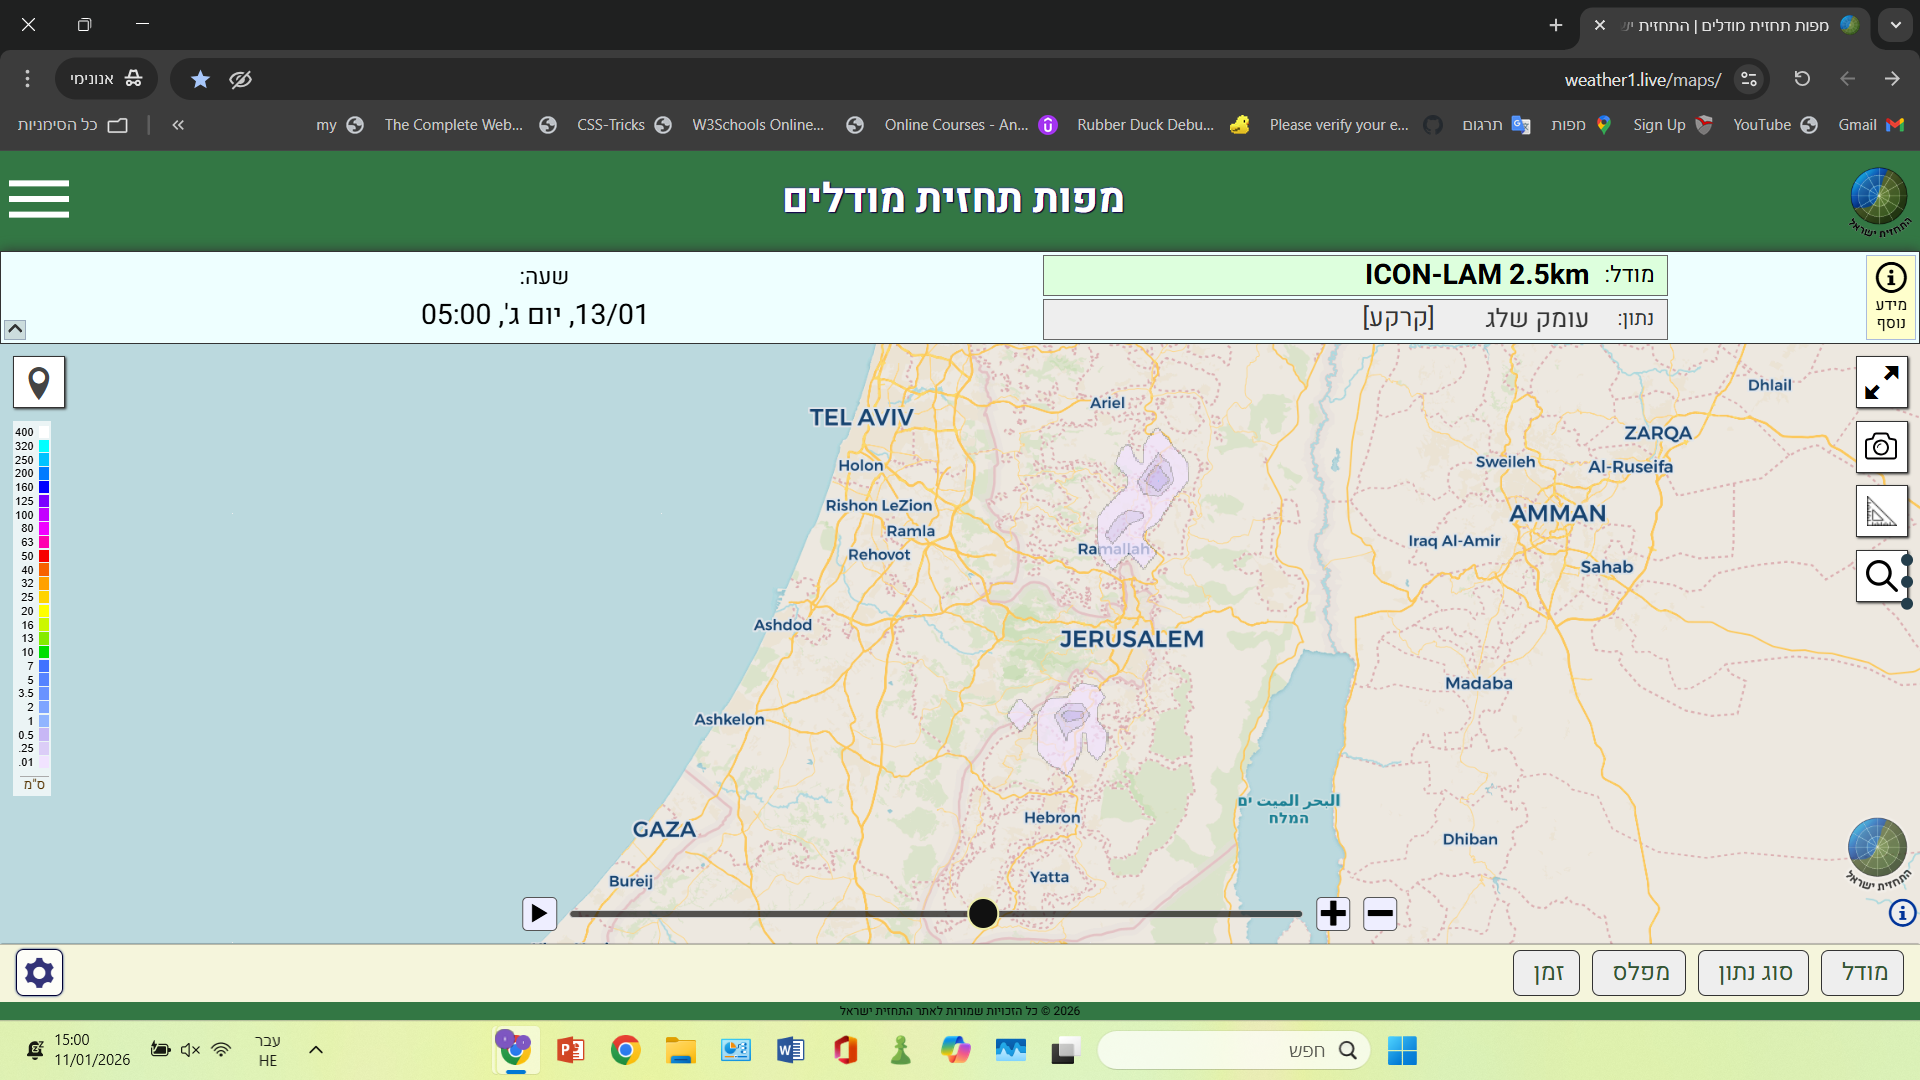Select the ruler measurement tool
The image size is (1920, 1080).
coord(1881,511)
